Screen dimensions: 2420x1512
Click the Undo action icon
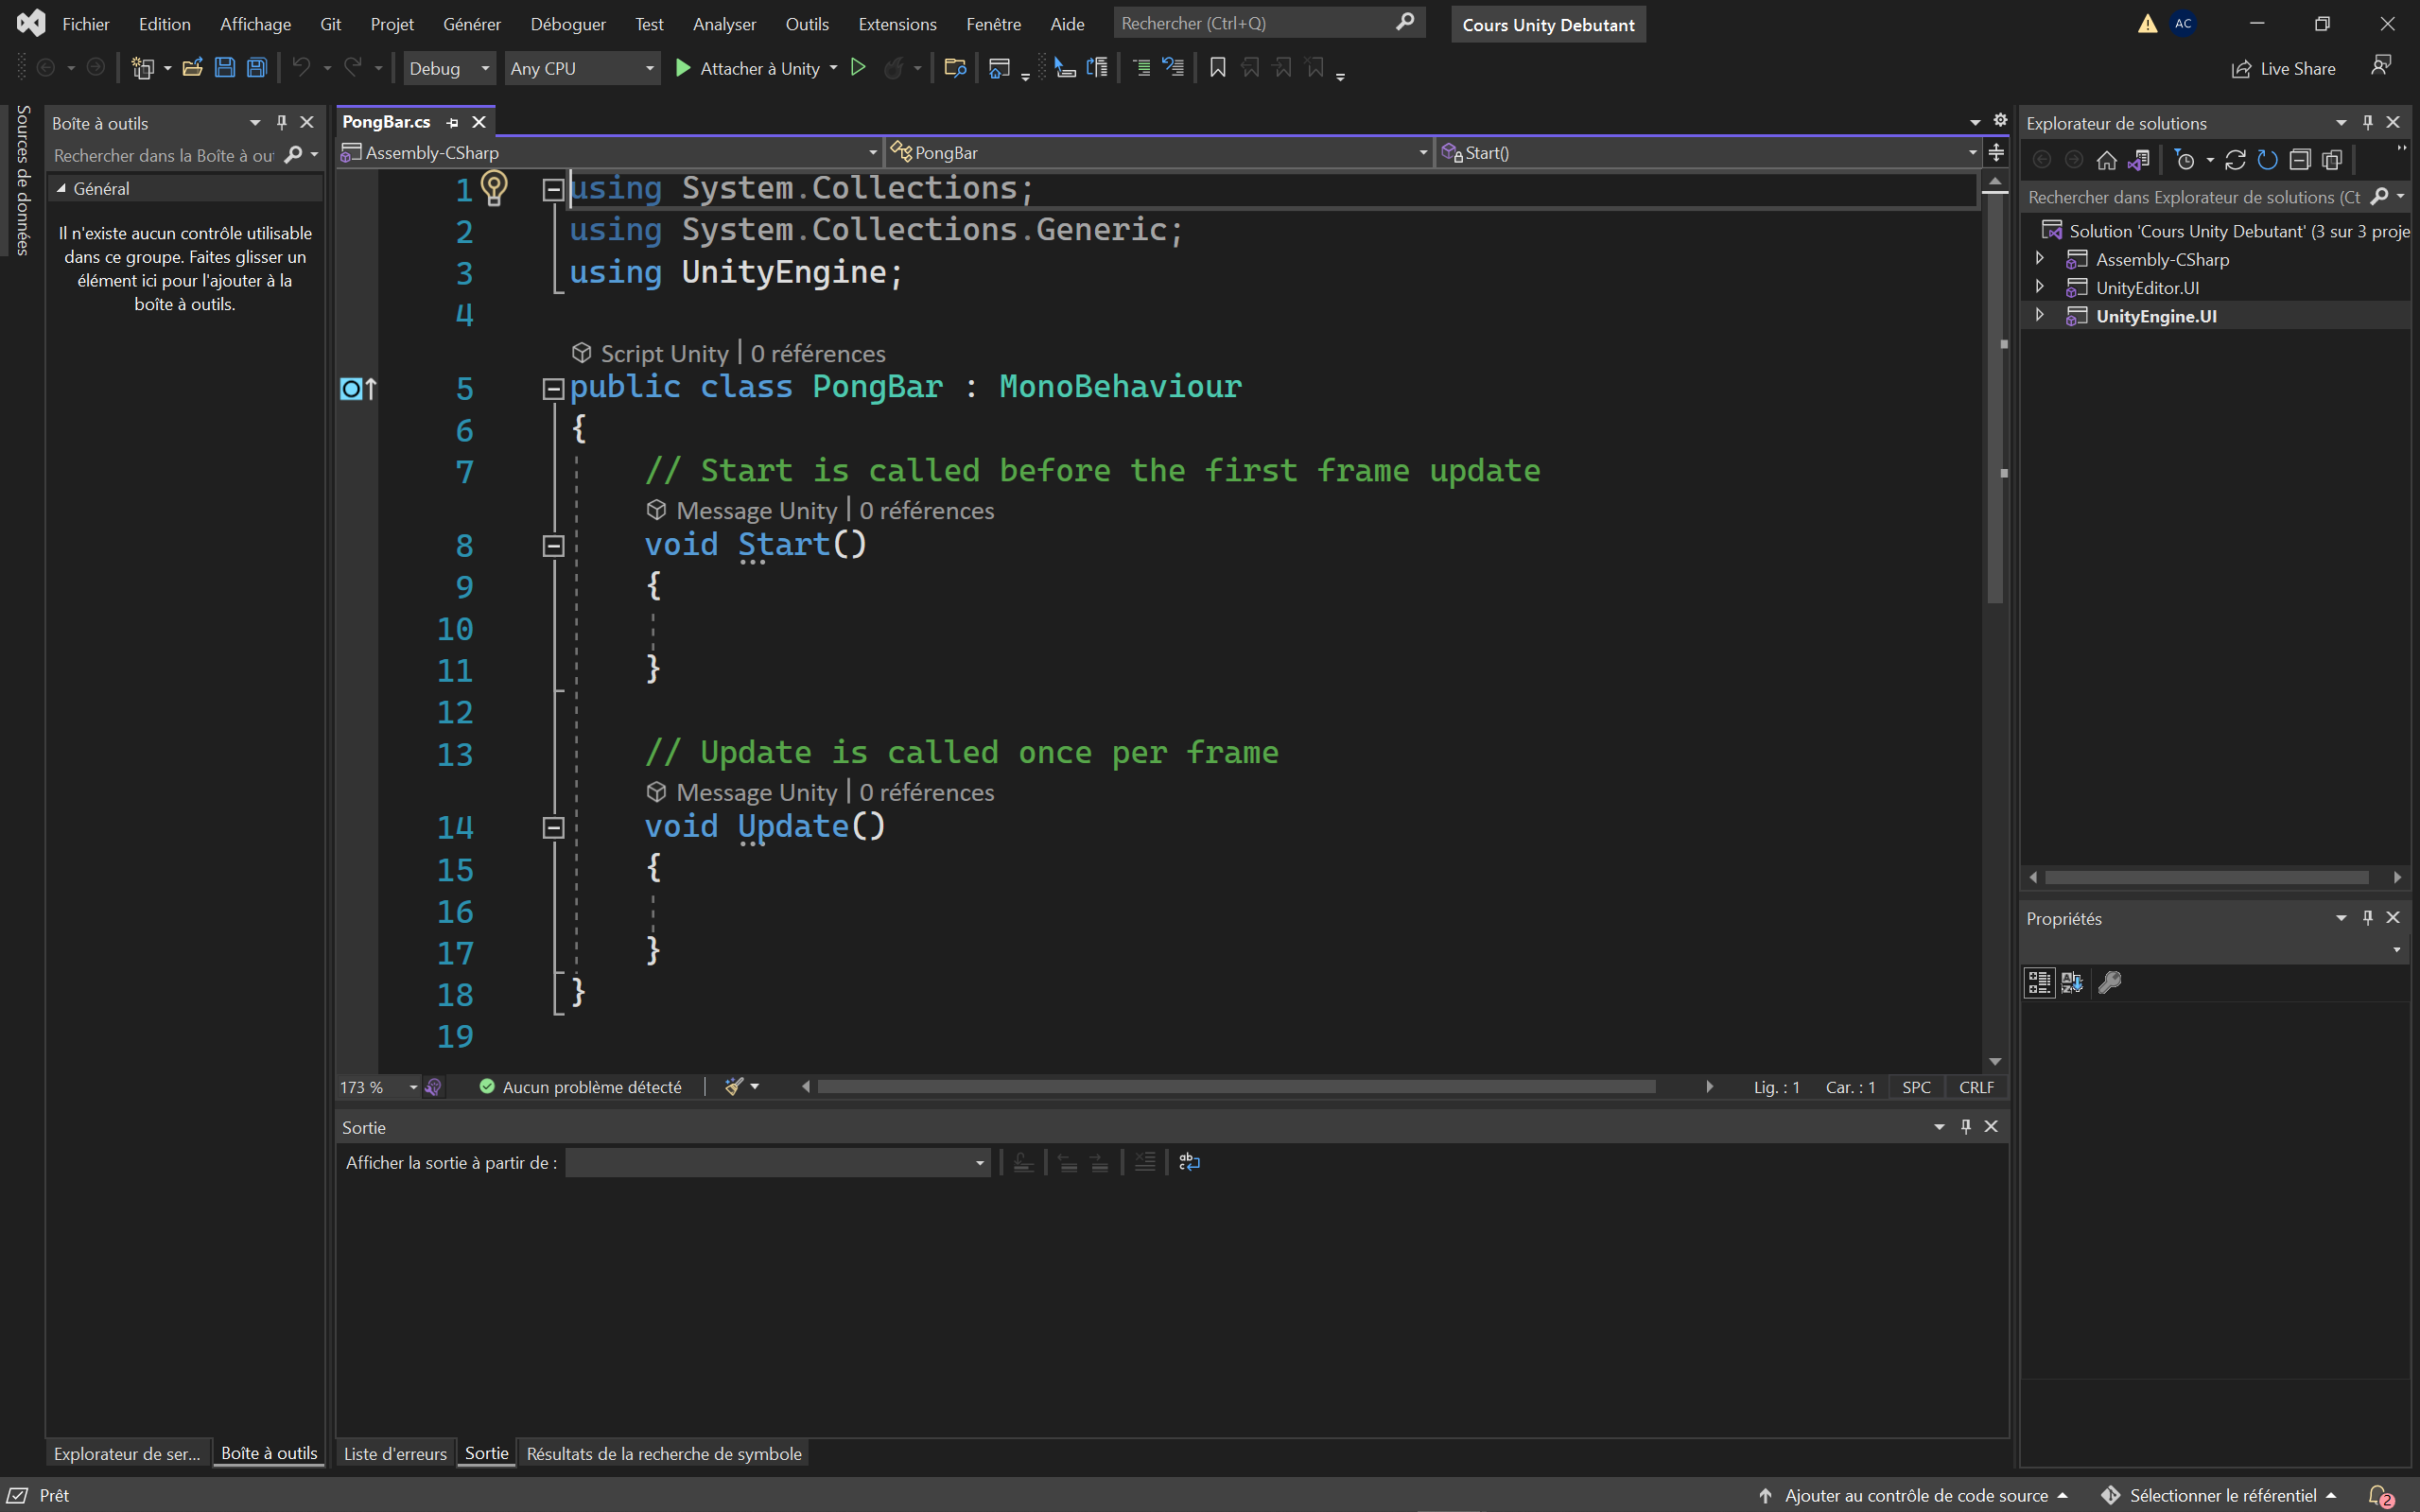point(302,66)
